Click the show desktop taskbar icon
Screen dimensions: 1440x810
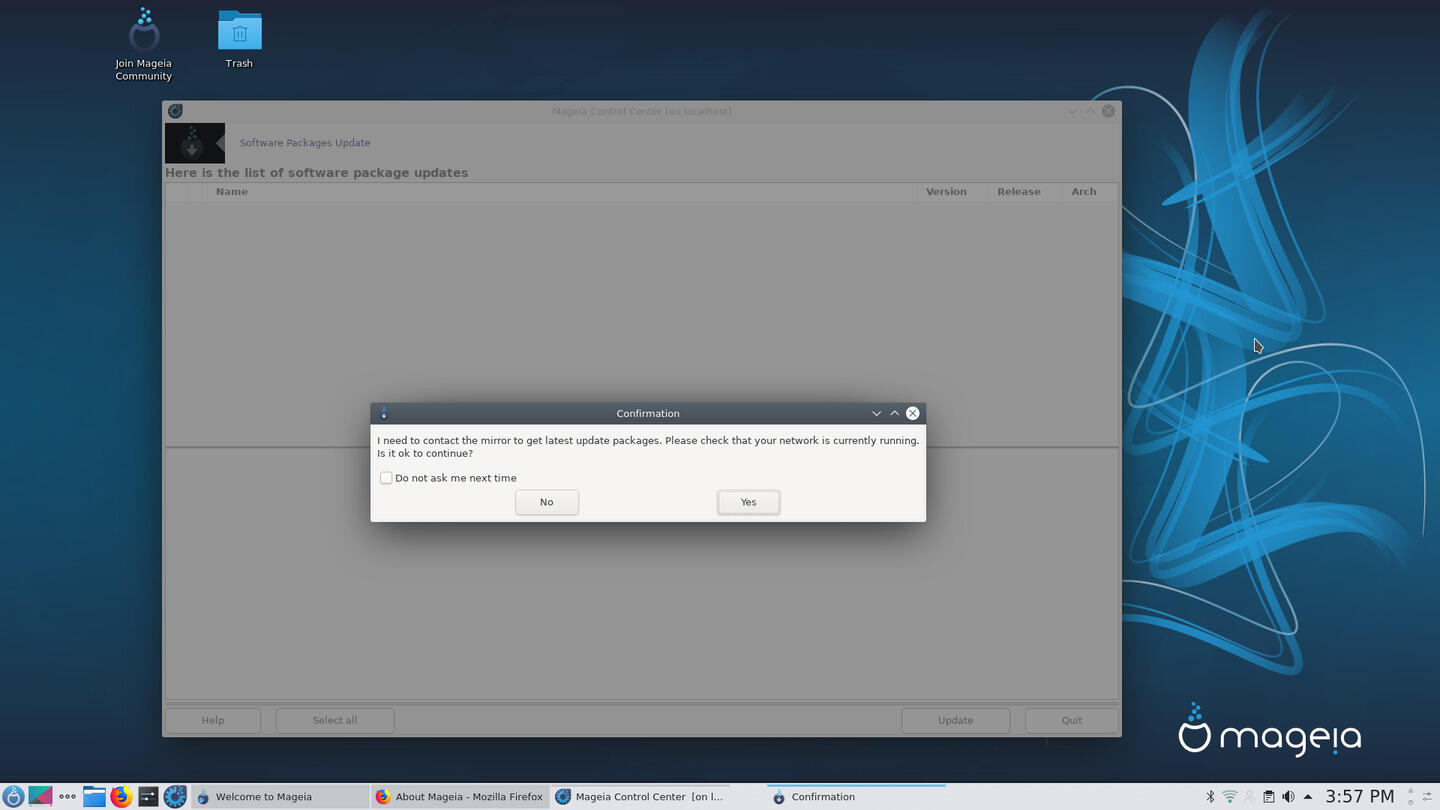click(x=40, y=796)
